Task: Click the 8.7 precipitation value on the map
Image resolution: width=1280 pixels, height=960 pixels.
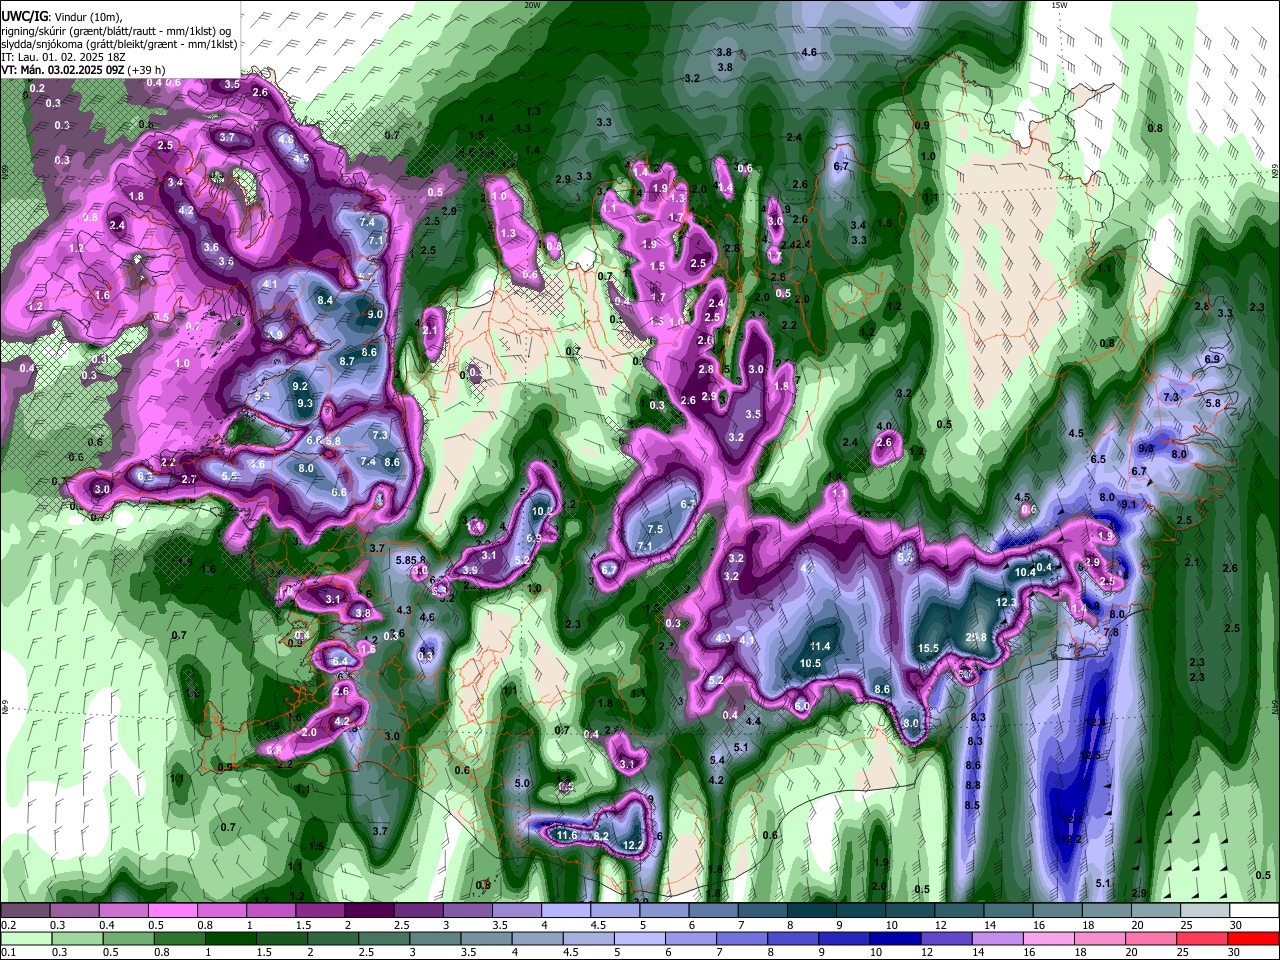Action: pos(347,361)
